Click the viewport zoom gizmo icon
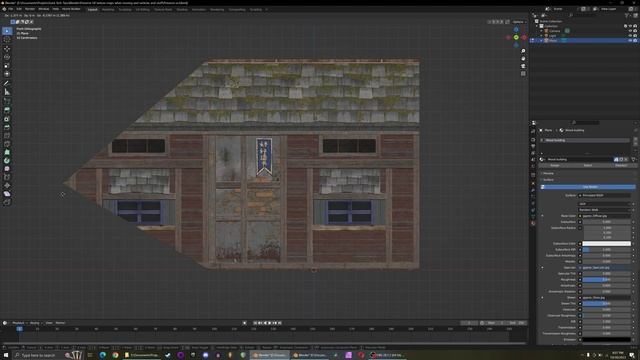 pos(523,51)
